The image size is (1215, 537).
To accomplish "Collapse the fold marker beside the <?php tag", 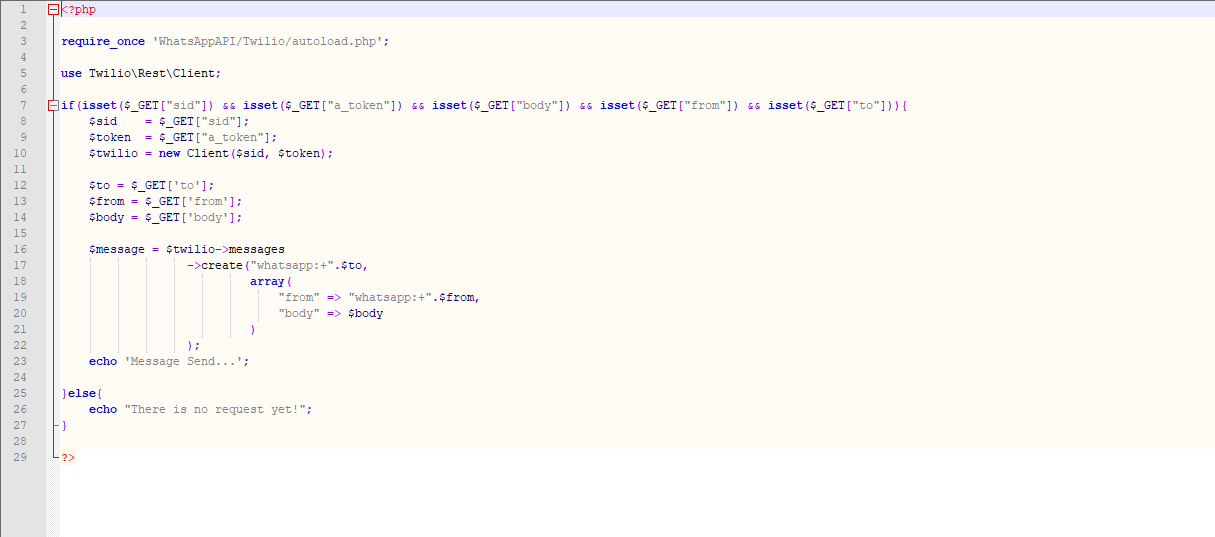I will pos(53,9).
